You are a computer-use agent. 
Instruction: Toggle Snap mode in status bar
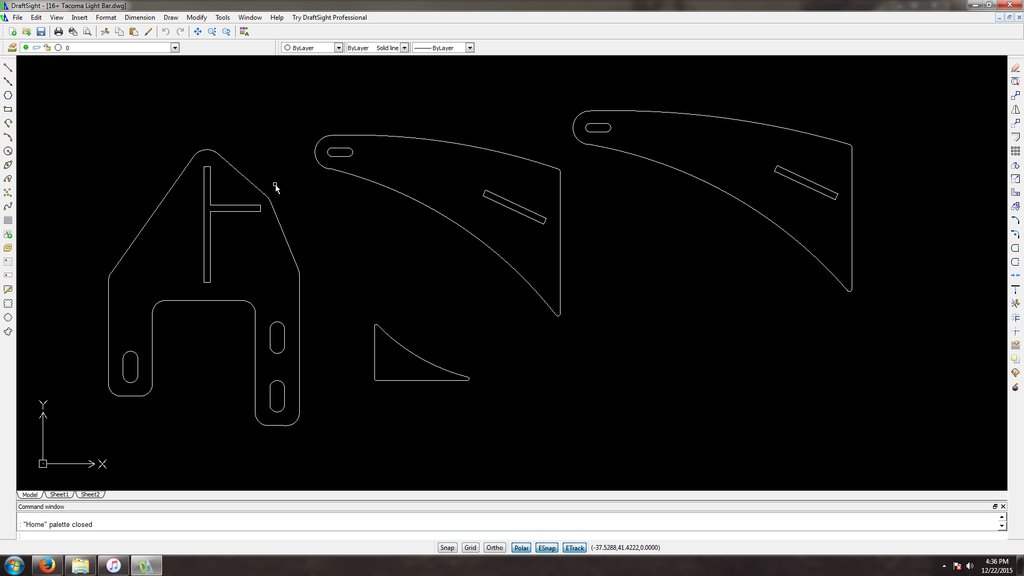(447, 548)
